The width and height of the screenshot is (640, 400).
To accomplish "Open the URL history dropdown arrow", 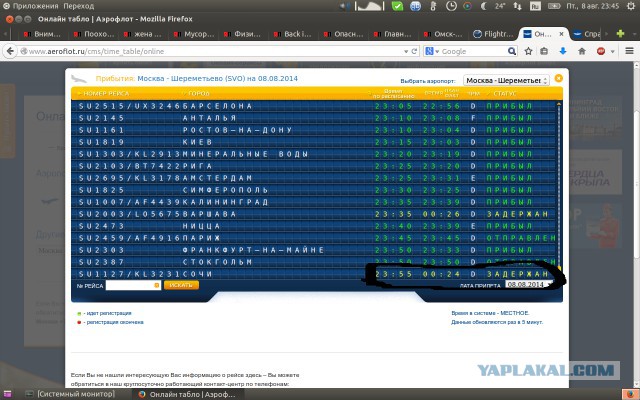I will pyautogui.click(x=406, y=51).
